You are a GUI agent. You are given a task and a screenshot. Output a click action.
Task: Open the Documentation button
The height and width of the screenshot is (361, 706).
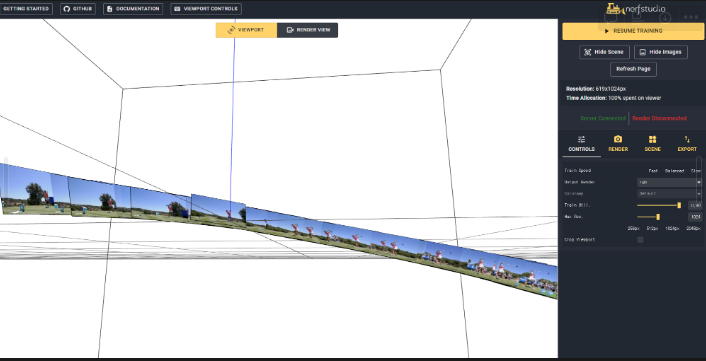coord(133,9)
